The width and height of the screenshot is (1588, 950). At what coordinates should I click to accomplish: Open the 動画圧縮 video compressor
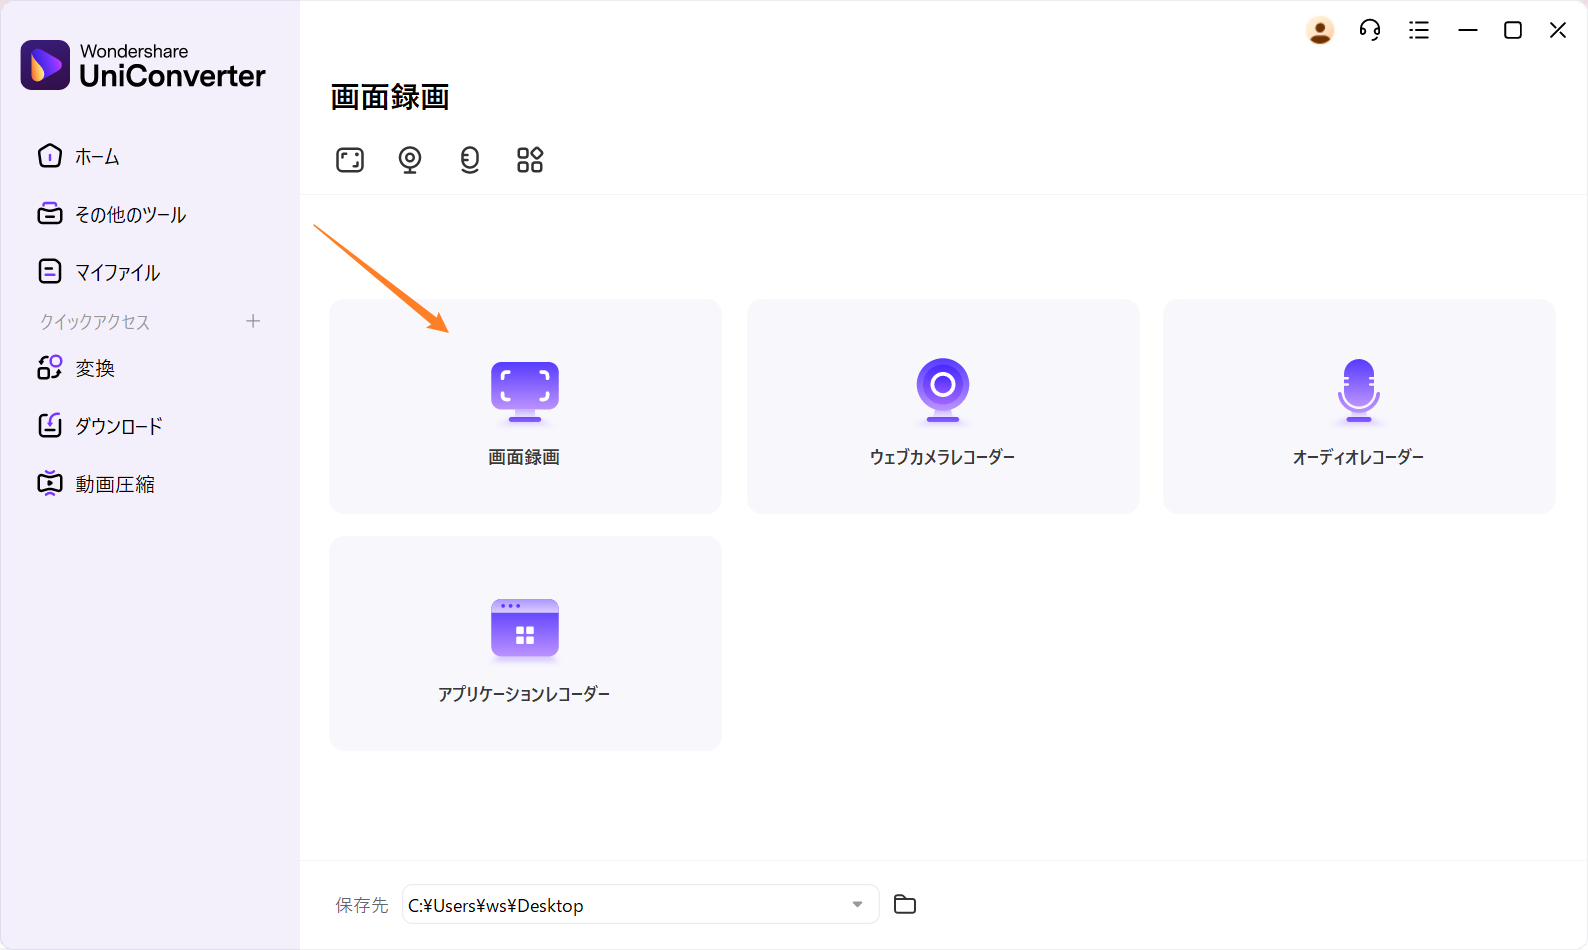tap(96, 484)
